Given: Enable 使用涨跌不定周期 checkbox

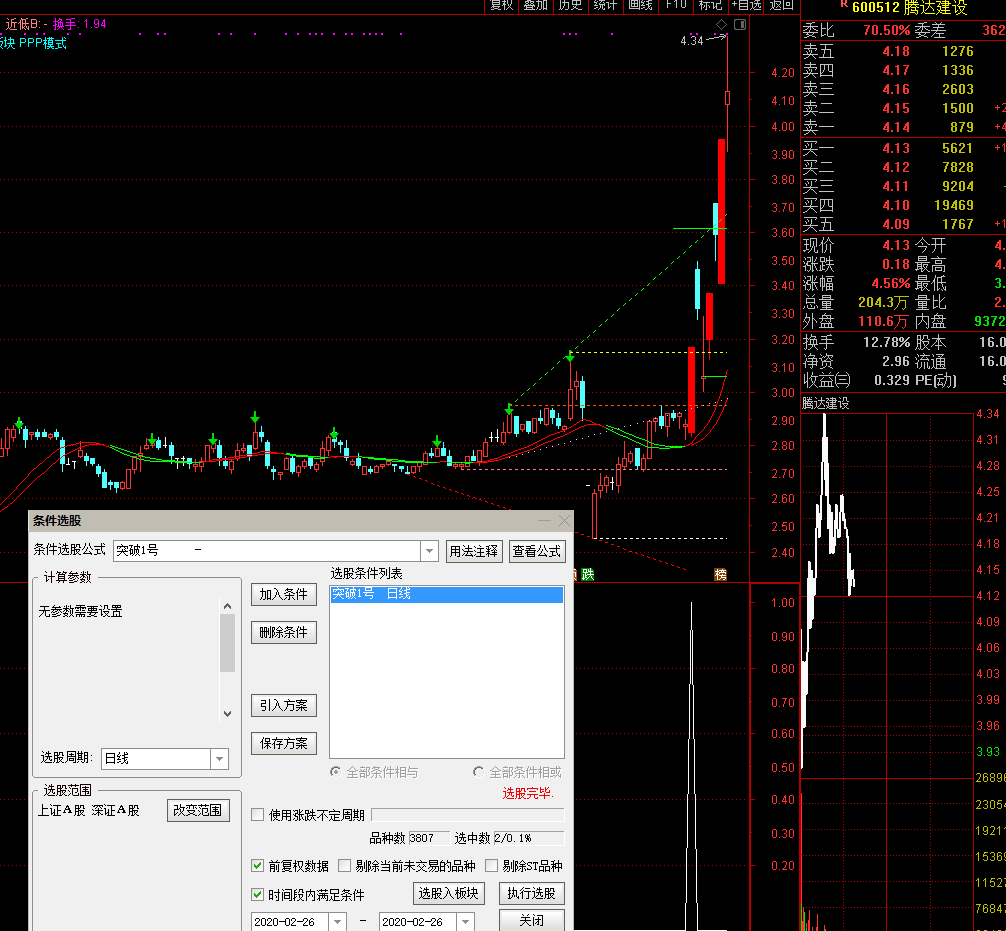Looking at the screenshot, I should 258,815.
